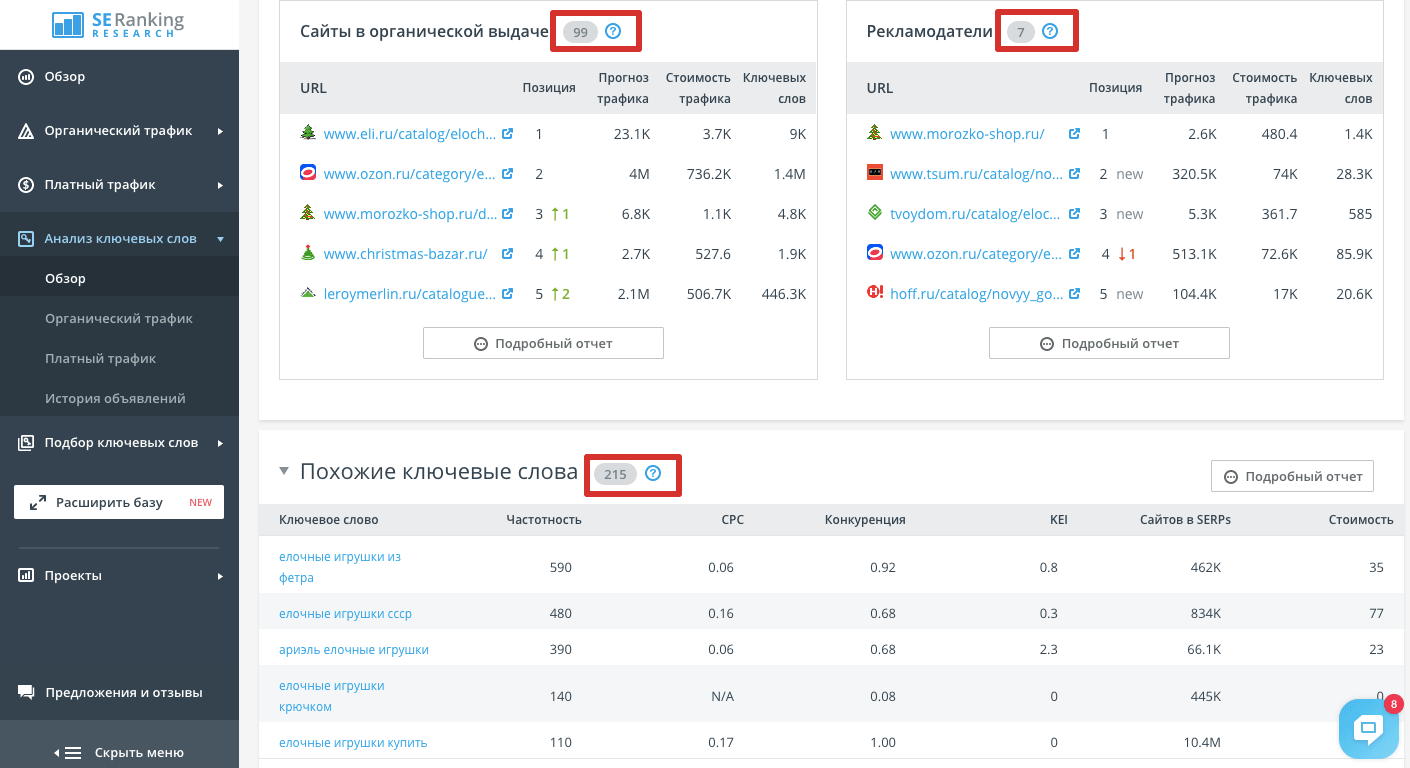
Task: Open www.christmas-bazar.ru link
Action: (x=405, y=254)
